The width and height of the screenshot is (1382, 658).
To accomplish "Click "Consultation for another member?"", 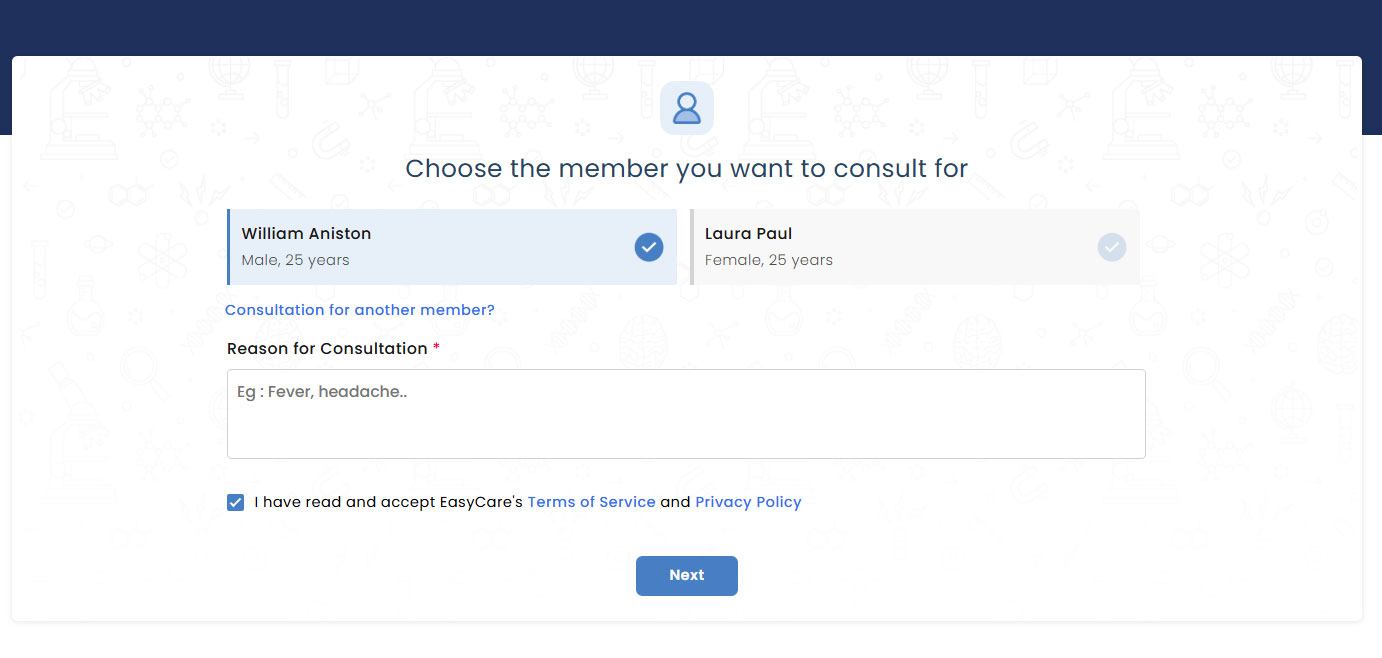I will 360,310.
